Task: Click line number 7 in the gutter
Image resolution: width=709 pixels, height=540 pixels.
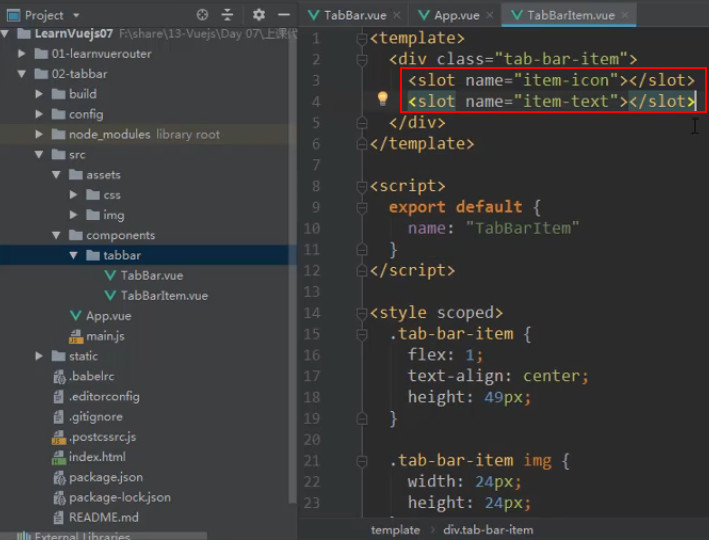Action: [316, 165]
